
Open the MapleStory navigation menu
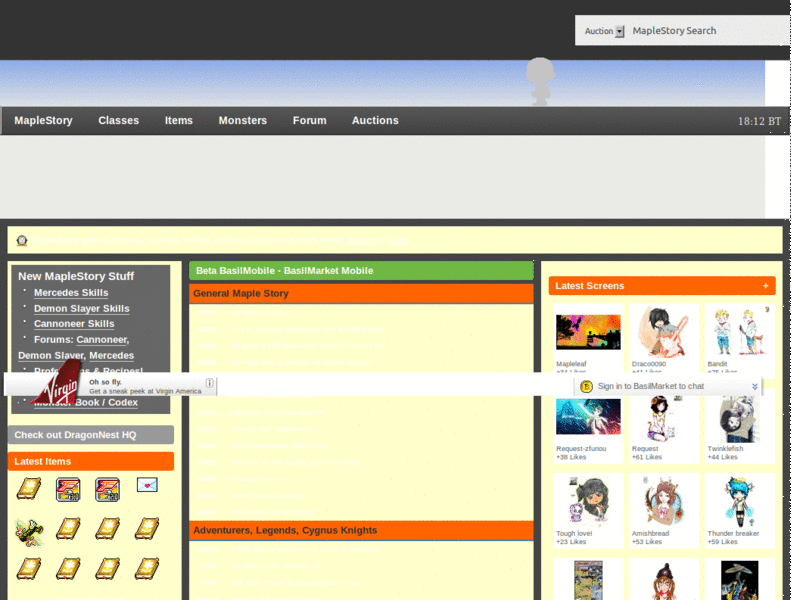[x=43, y=121]
